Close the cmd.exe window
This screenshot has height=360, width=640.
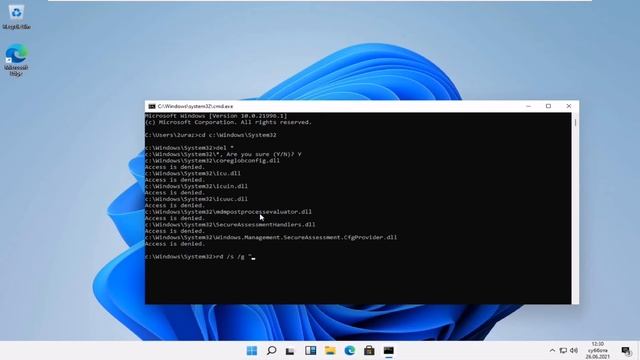point(569,106)
